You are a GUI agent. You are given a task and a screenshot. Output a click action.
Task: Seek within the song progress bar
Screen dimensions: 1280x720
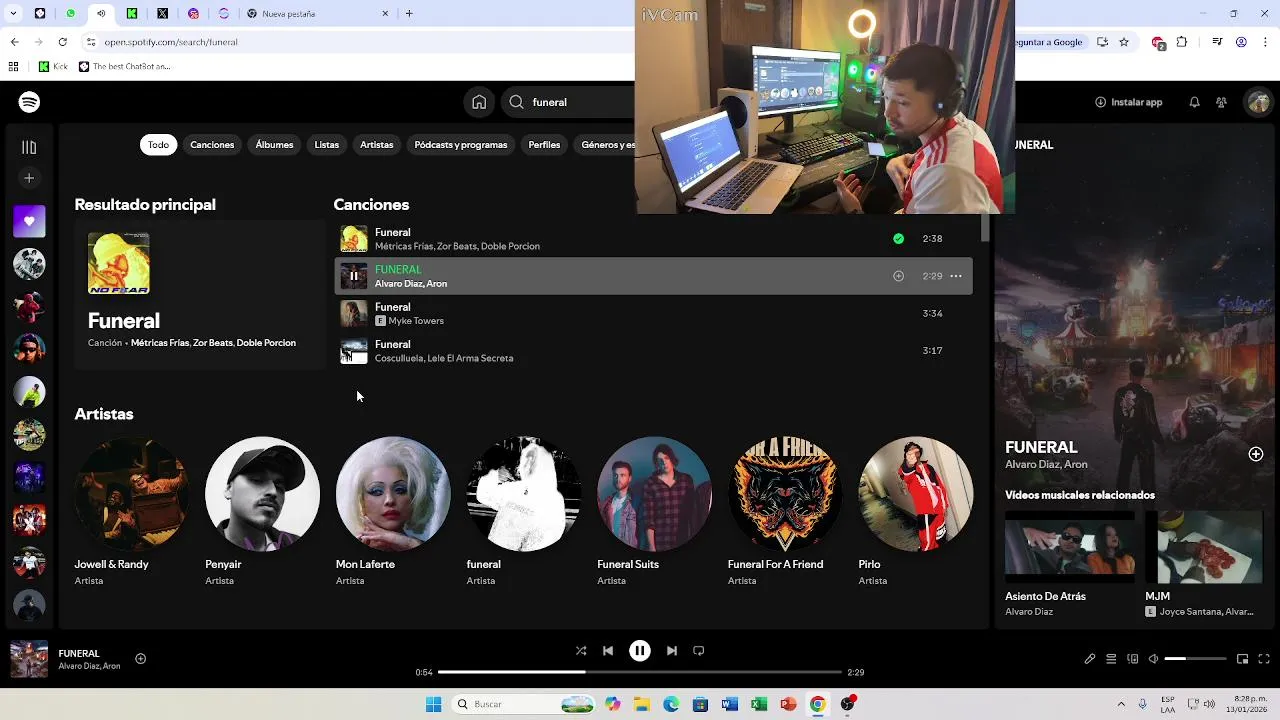[640, 672]
